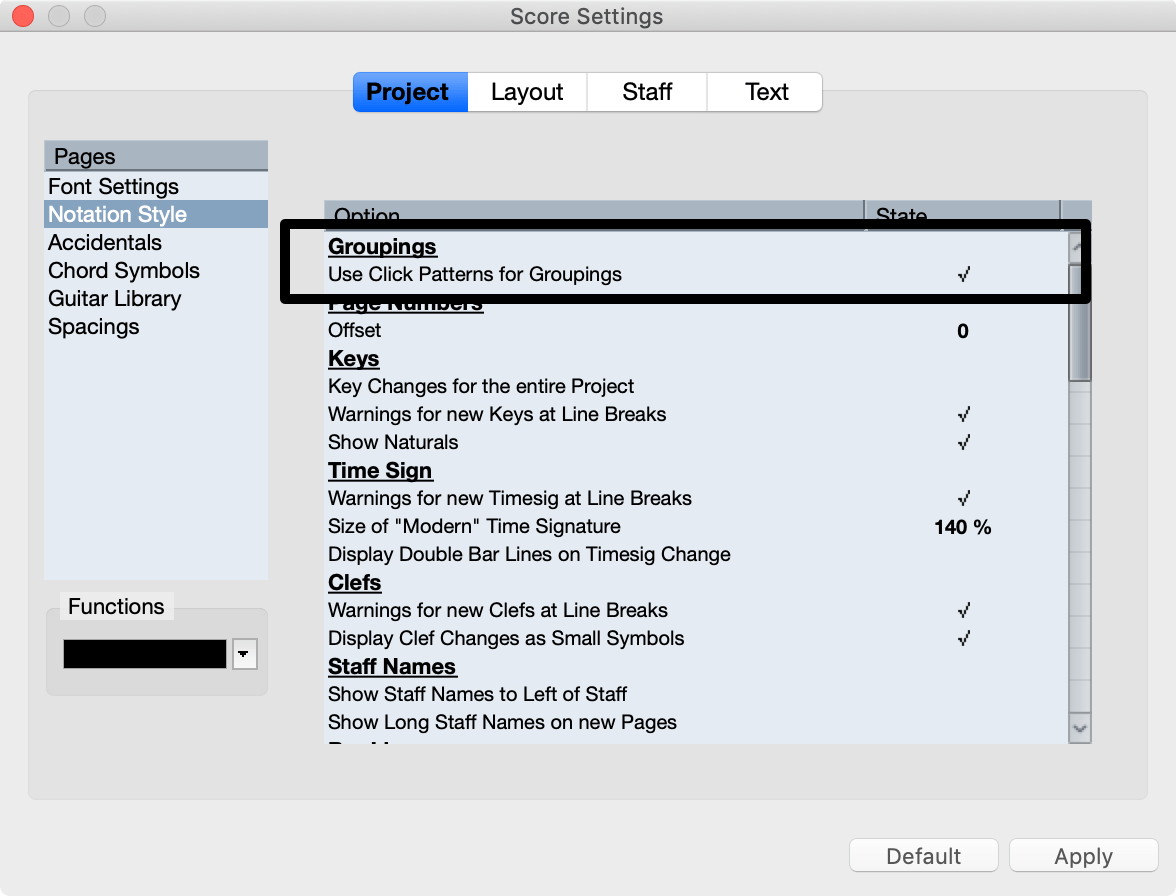Toggle Display Clef Changes as Small Symbols
Screen dimensions: 1176x896
[x=963, y=639]
